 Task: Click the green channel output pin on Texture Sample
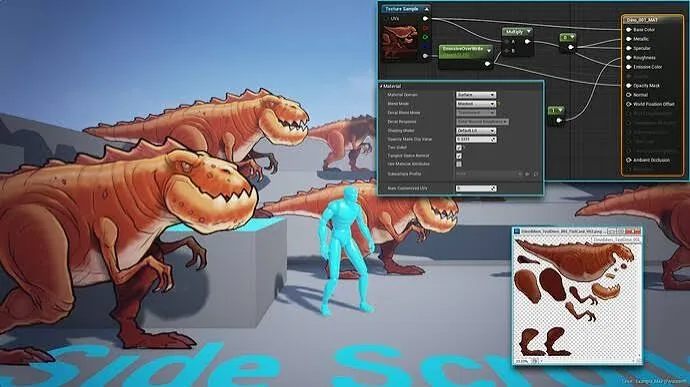click(425, 37)
